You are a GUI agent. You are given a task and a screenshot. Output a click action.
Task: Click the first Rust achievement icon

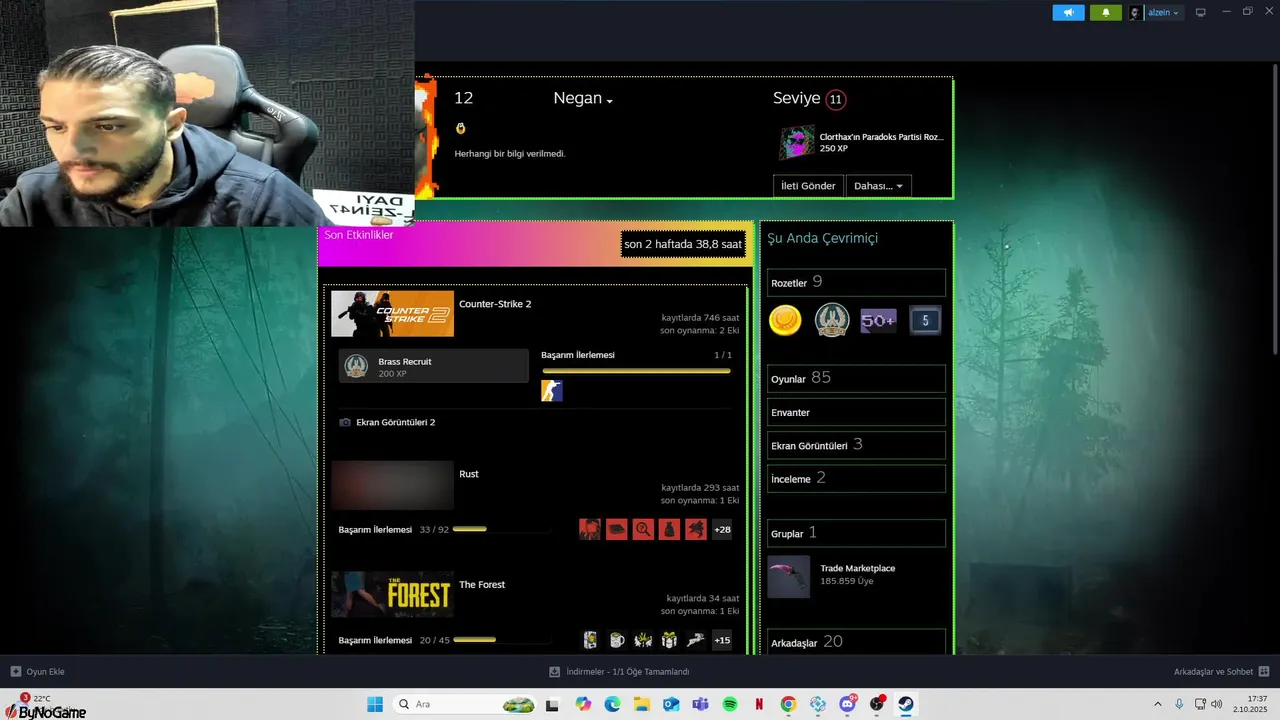pyautogui.click(x=590, y=529)
